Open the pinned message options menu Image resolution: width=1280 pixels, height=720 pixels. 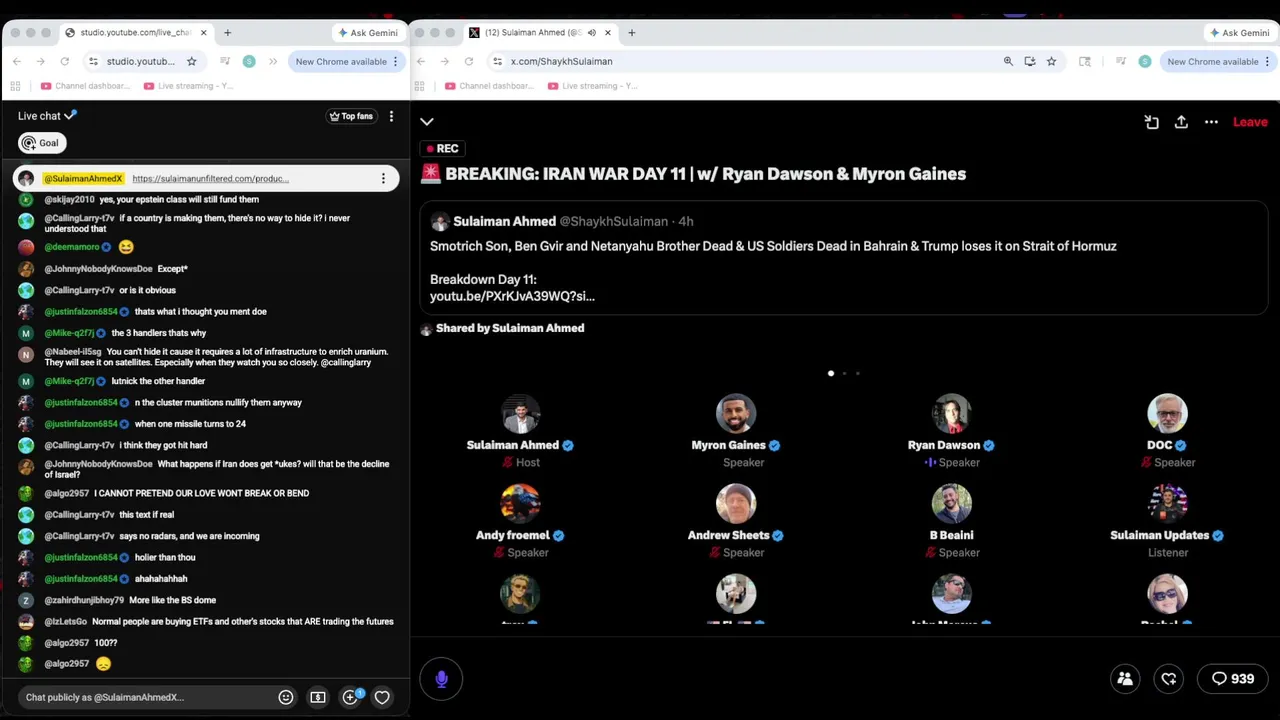click(x=383, y=179)
